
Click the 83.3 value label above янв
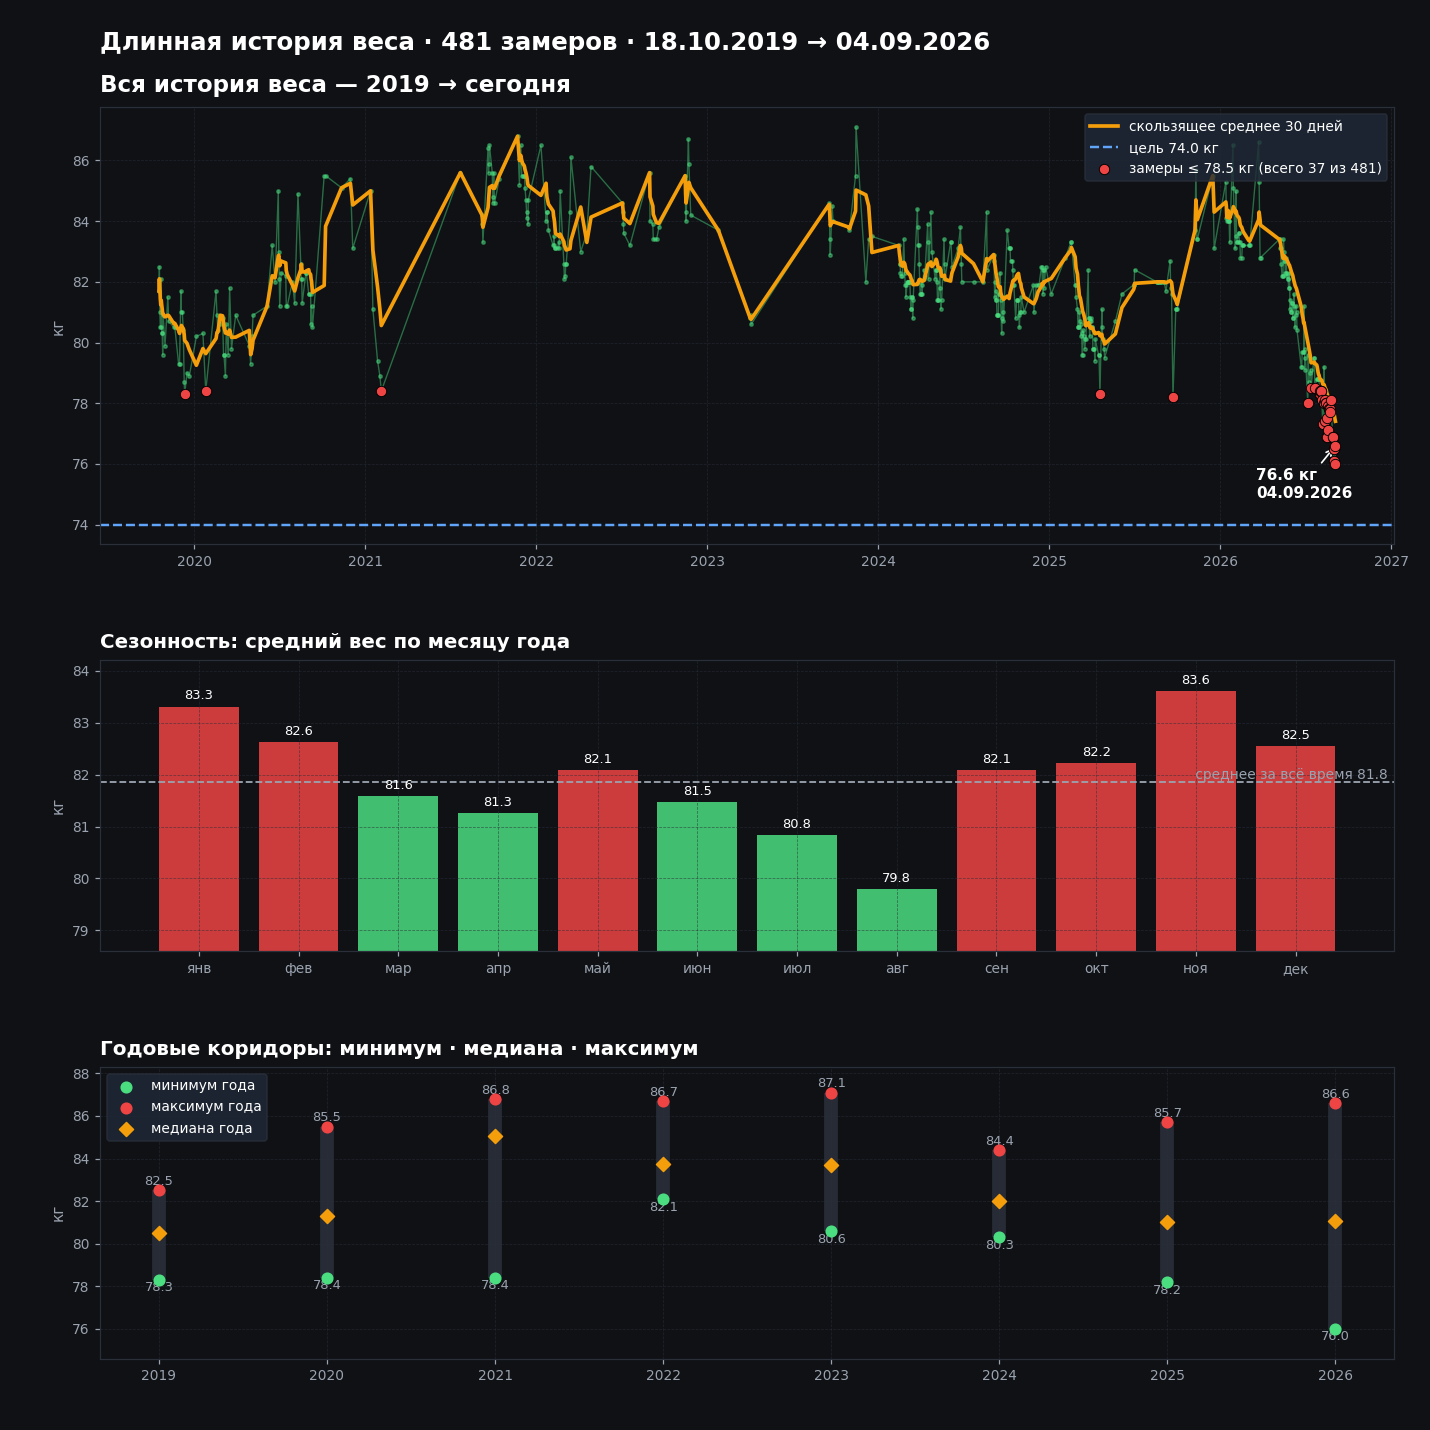(x=199, y=695)
